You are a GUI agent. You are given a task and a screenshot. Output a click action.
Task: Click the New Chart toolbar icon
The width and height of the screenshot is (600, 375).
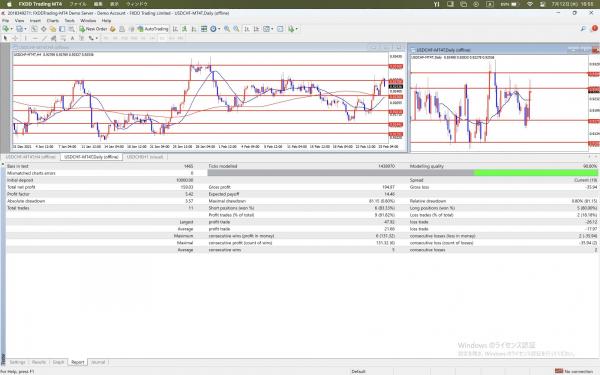(x=6, y=29)
